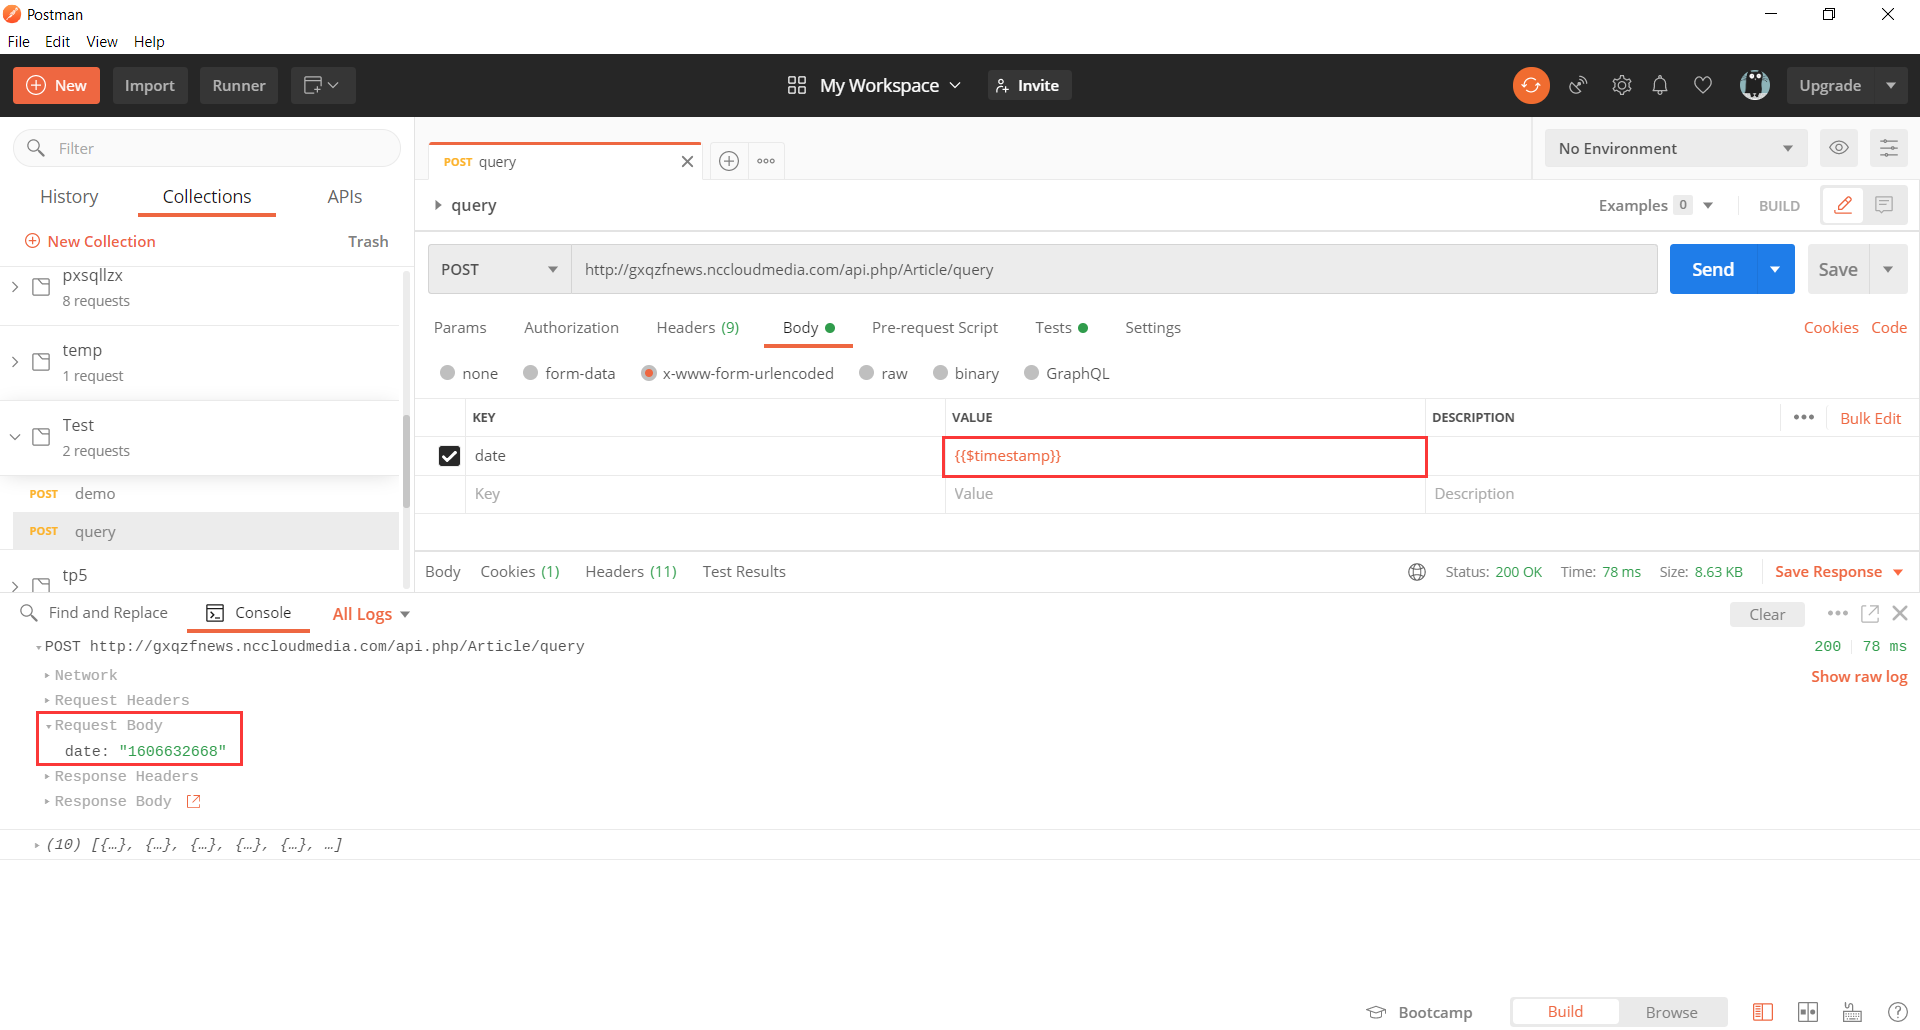Open the Runner
1920x1030 pixels.
[x=239, y=86]
